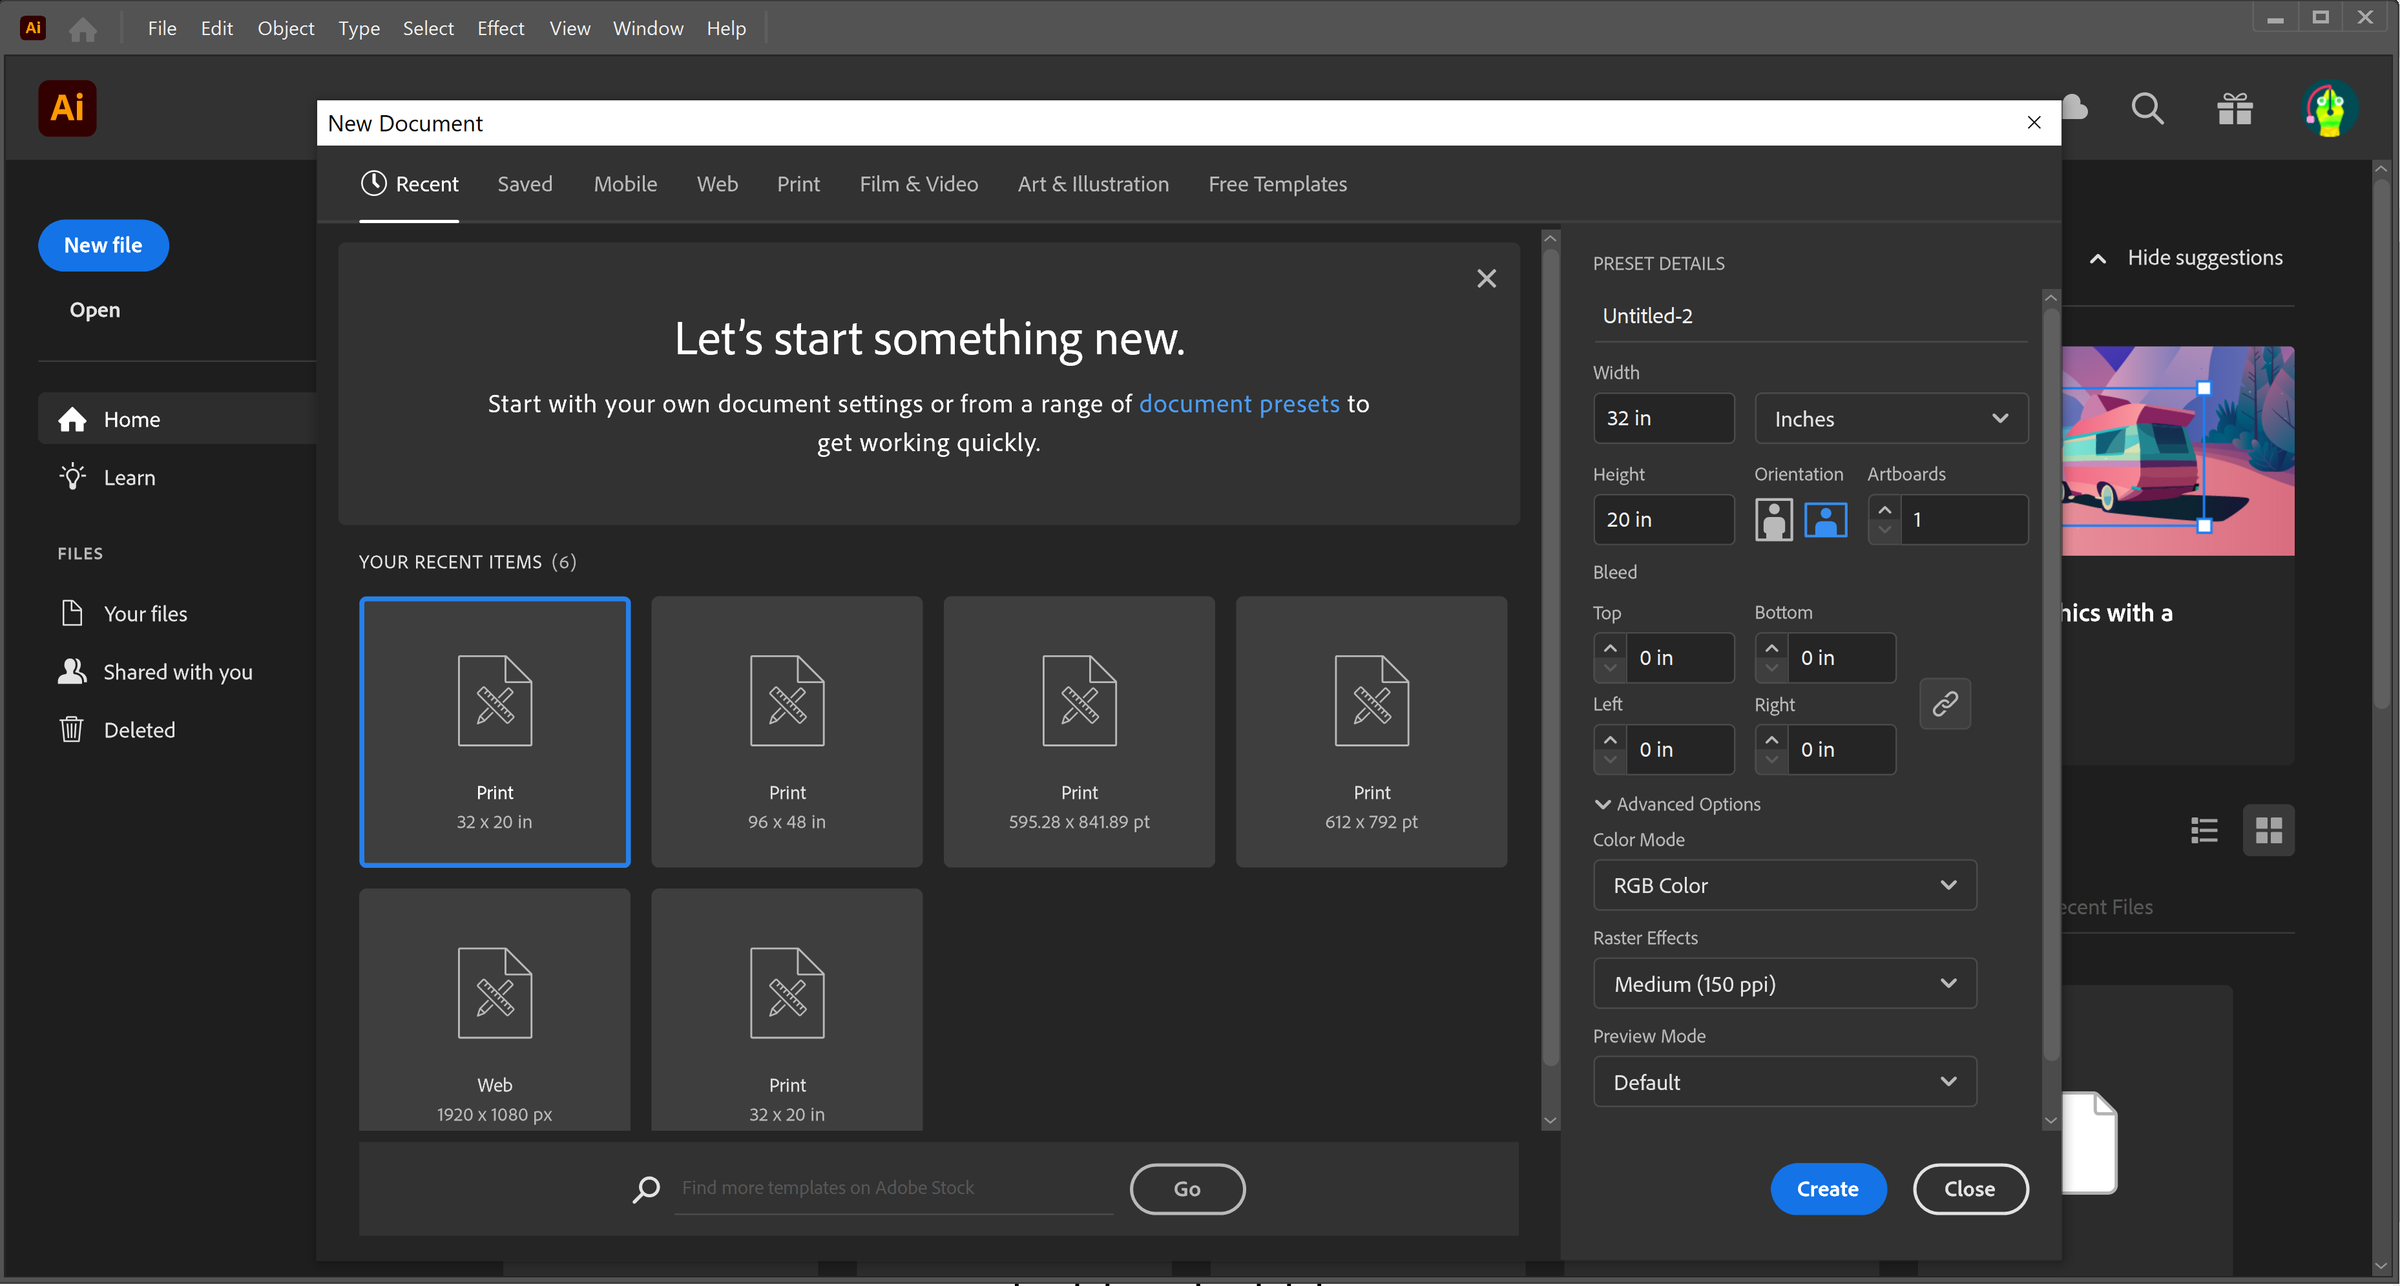Click the document name field Untitled-2

coord(1810,316)
